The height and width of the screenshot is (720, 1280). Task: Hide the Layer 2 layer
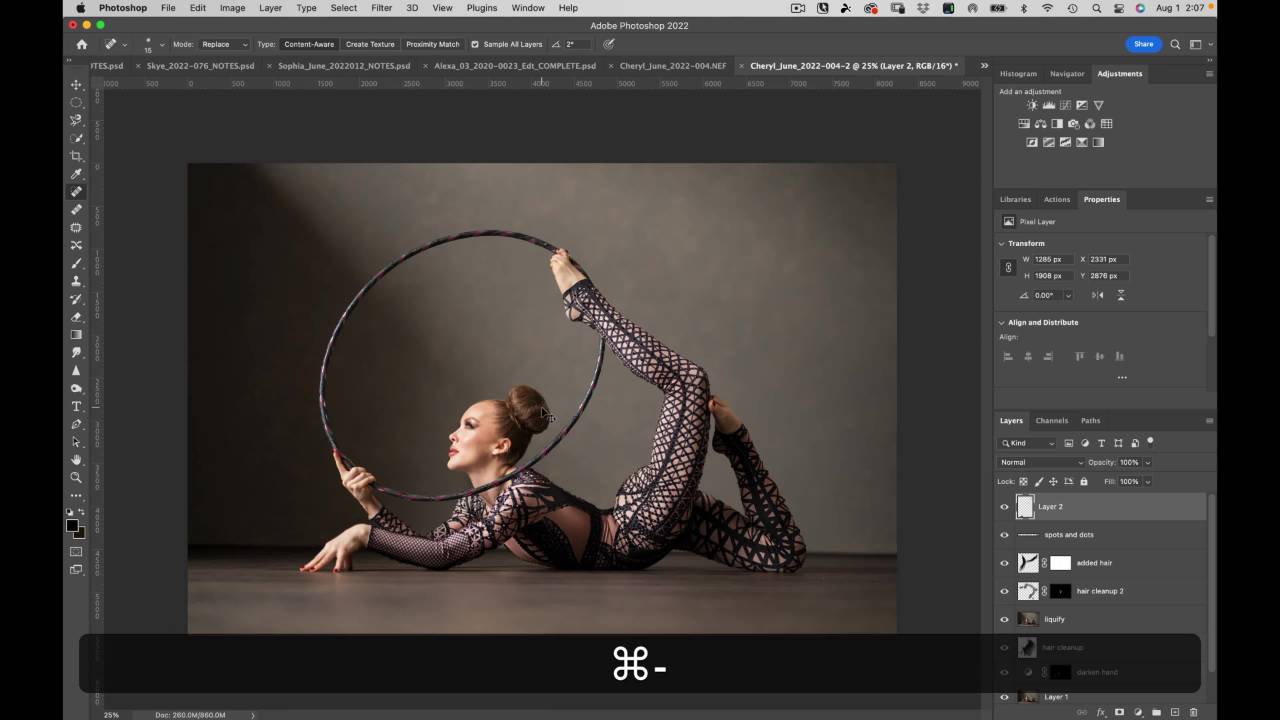1005,507
